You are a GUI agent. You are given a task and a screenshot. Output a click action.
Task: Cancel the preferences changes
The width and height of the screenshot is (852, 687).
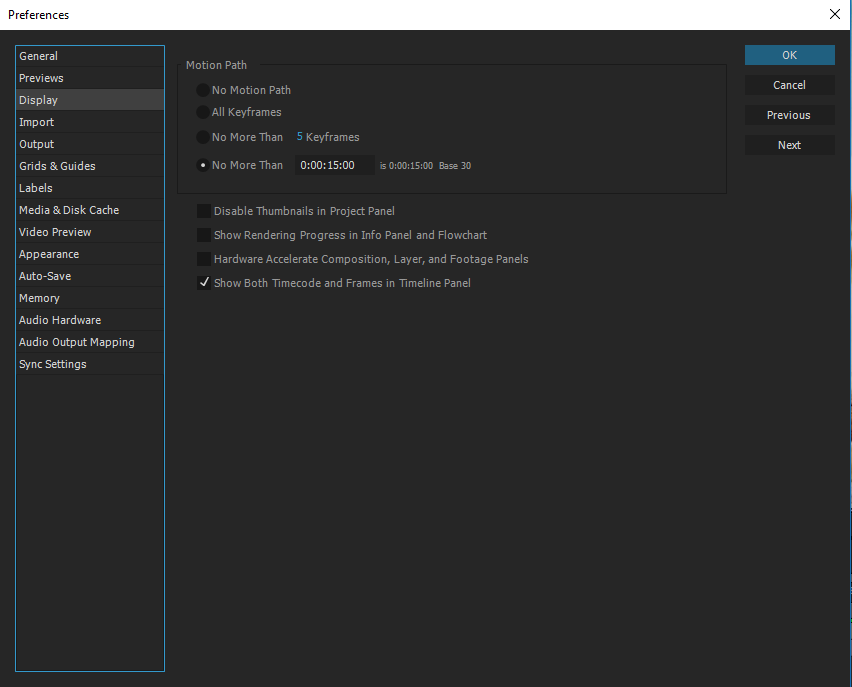click(x=789, y=85)
